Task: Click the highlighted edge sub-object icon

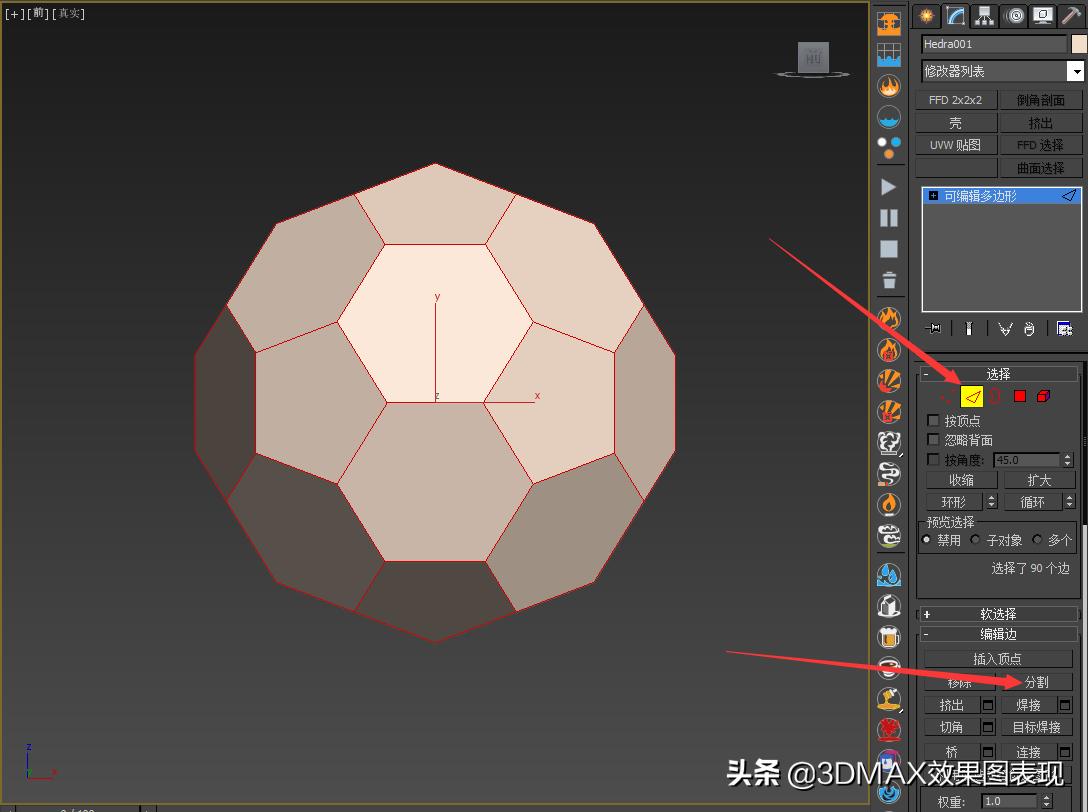Action: coord(972,396)
